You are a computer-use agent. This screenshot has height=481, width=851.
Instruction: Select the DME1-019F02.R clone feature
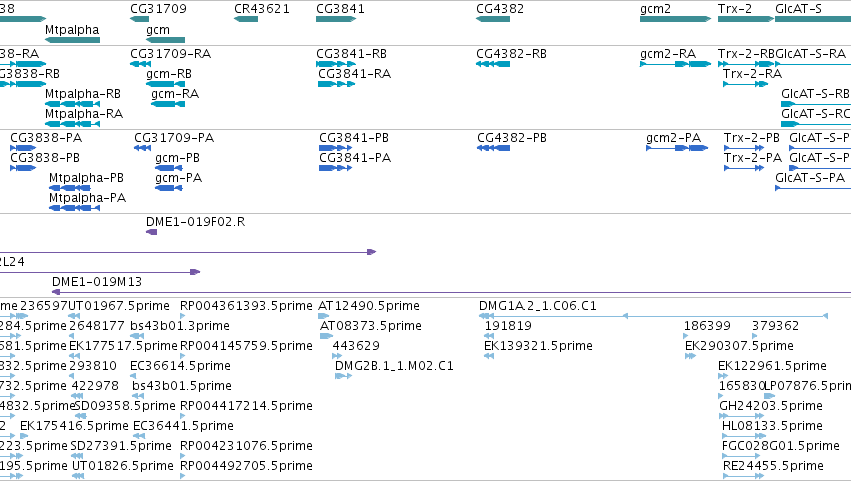(151, 232)
